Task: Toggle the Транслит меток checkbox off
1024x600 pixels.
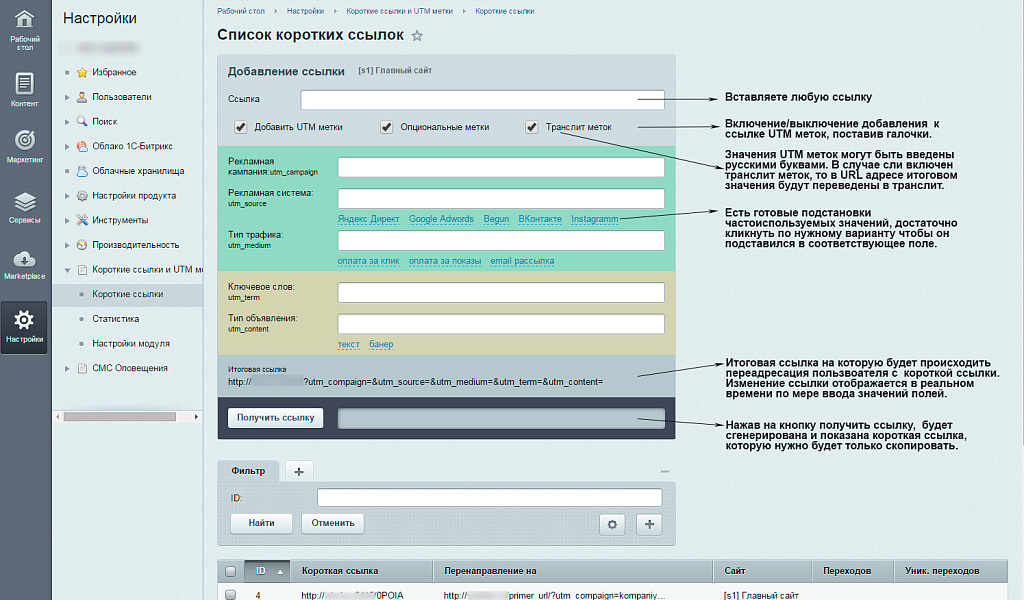Action: pos(530,127)
